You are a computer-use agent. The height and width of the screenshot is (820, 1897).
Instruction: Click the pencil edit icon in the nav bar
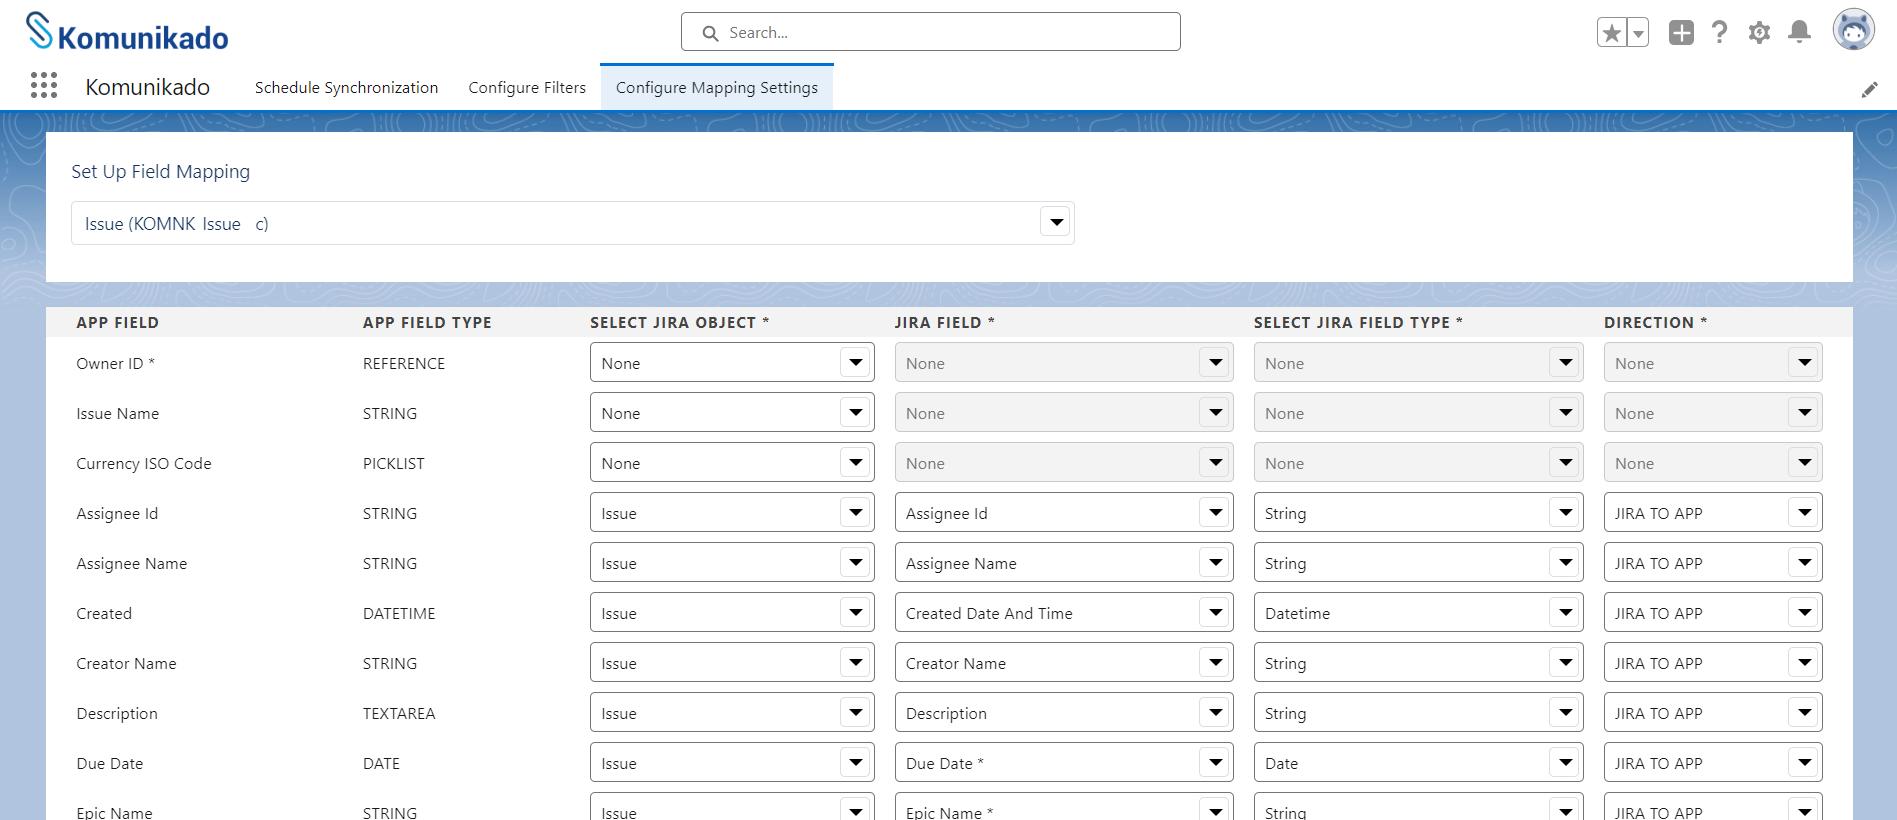[1869, 89]
